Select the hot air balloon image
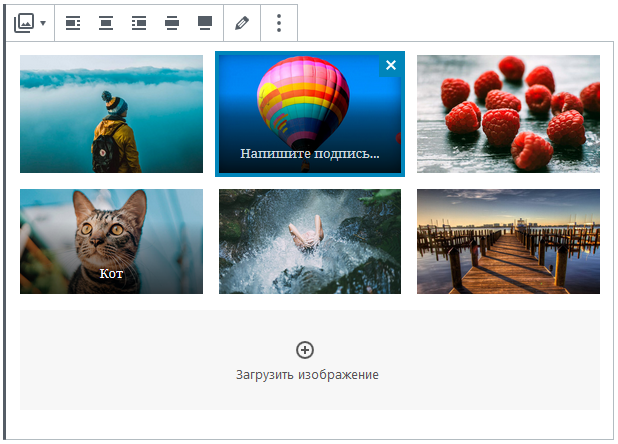This screenshot has height=444, width=618. 310,114
